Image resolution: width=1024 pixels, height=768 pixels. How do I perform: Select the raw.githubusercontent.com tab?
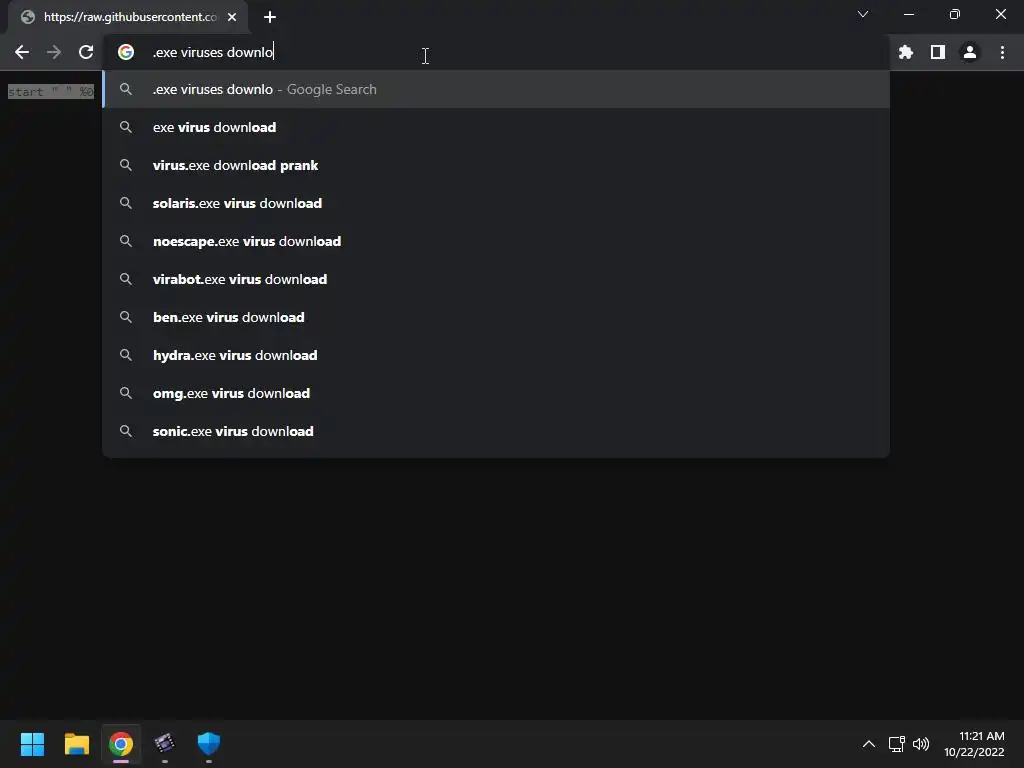129,17
